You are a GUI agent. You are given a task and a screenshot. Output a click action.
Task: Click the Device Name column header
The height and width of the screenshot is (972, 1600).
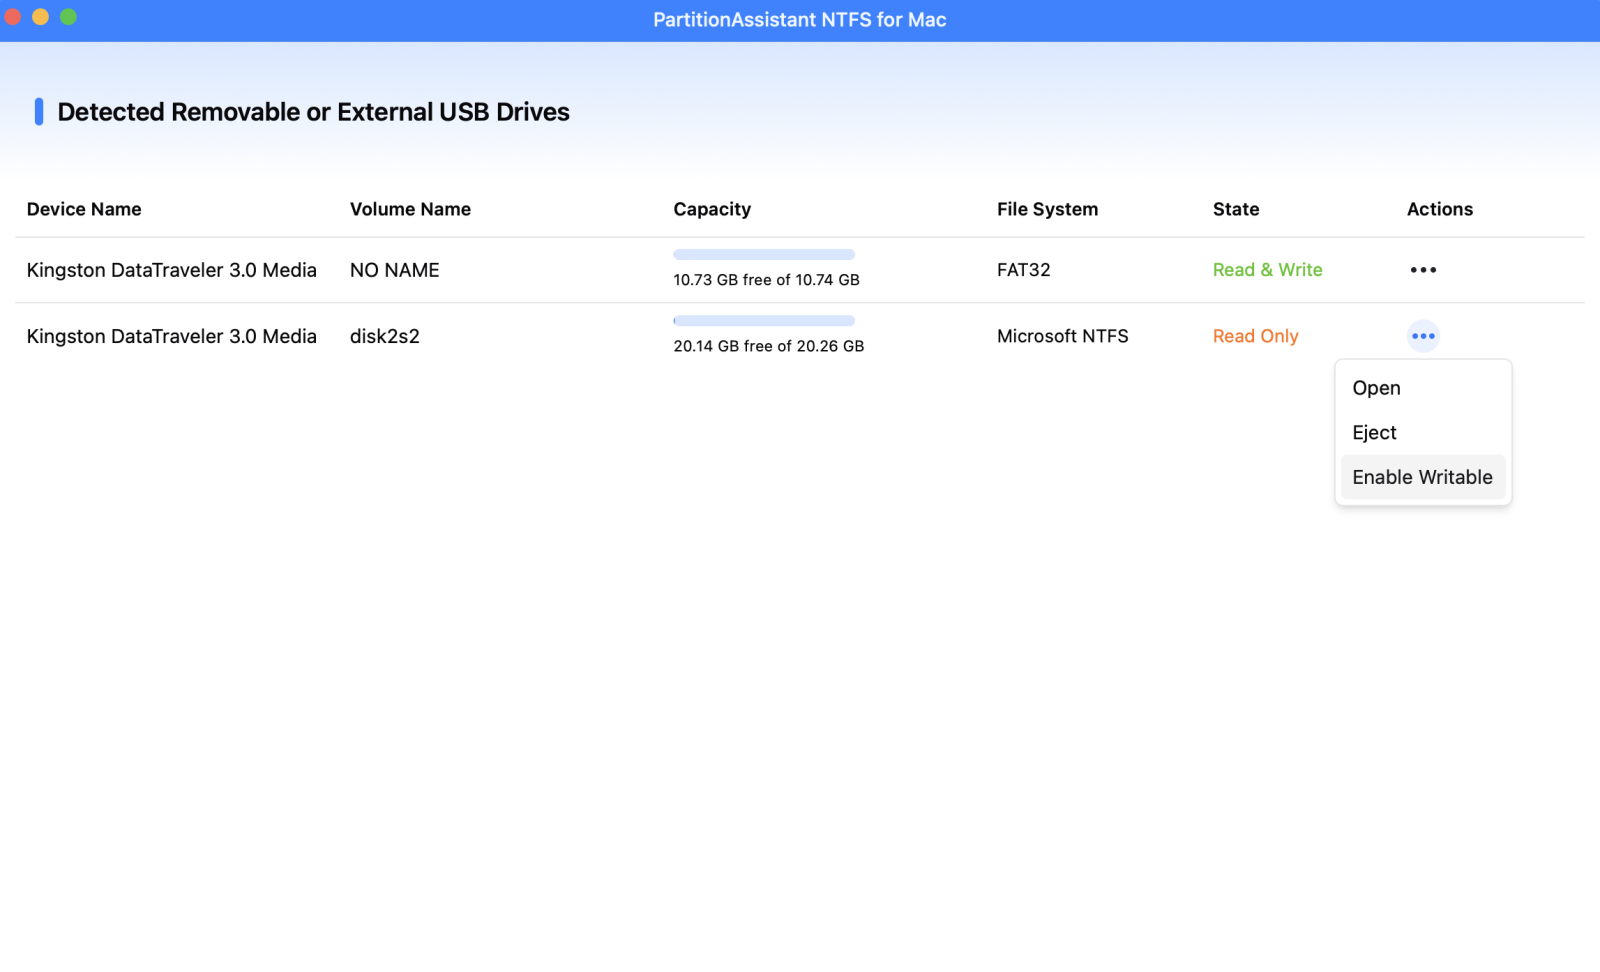pos(84,209)
